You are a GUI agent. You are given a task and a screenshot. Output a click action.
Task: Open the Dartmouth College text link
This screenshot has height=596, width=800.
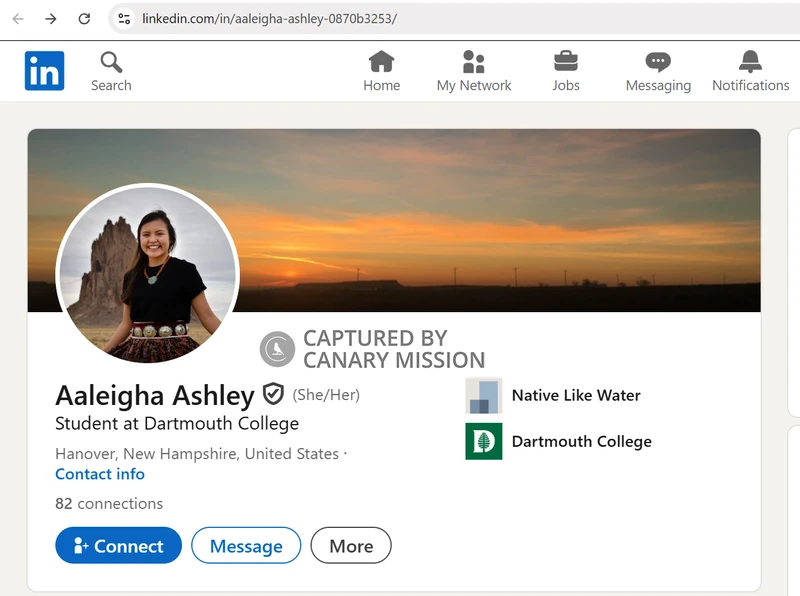pyautogui.click(x=581, y=441)
